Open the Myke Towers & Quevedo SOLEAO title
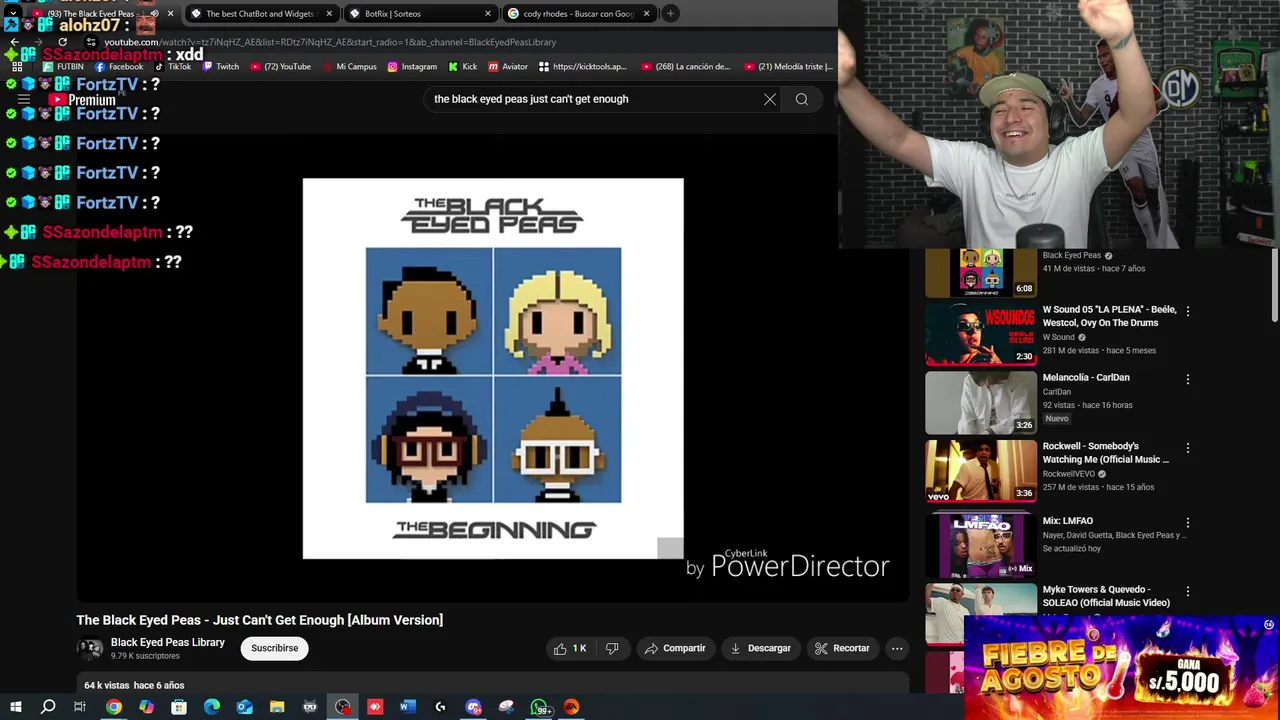The width and height of the screenshot is (1280, 720). pyautogui.click(x=1106, y=596)
